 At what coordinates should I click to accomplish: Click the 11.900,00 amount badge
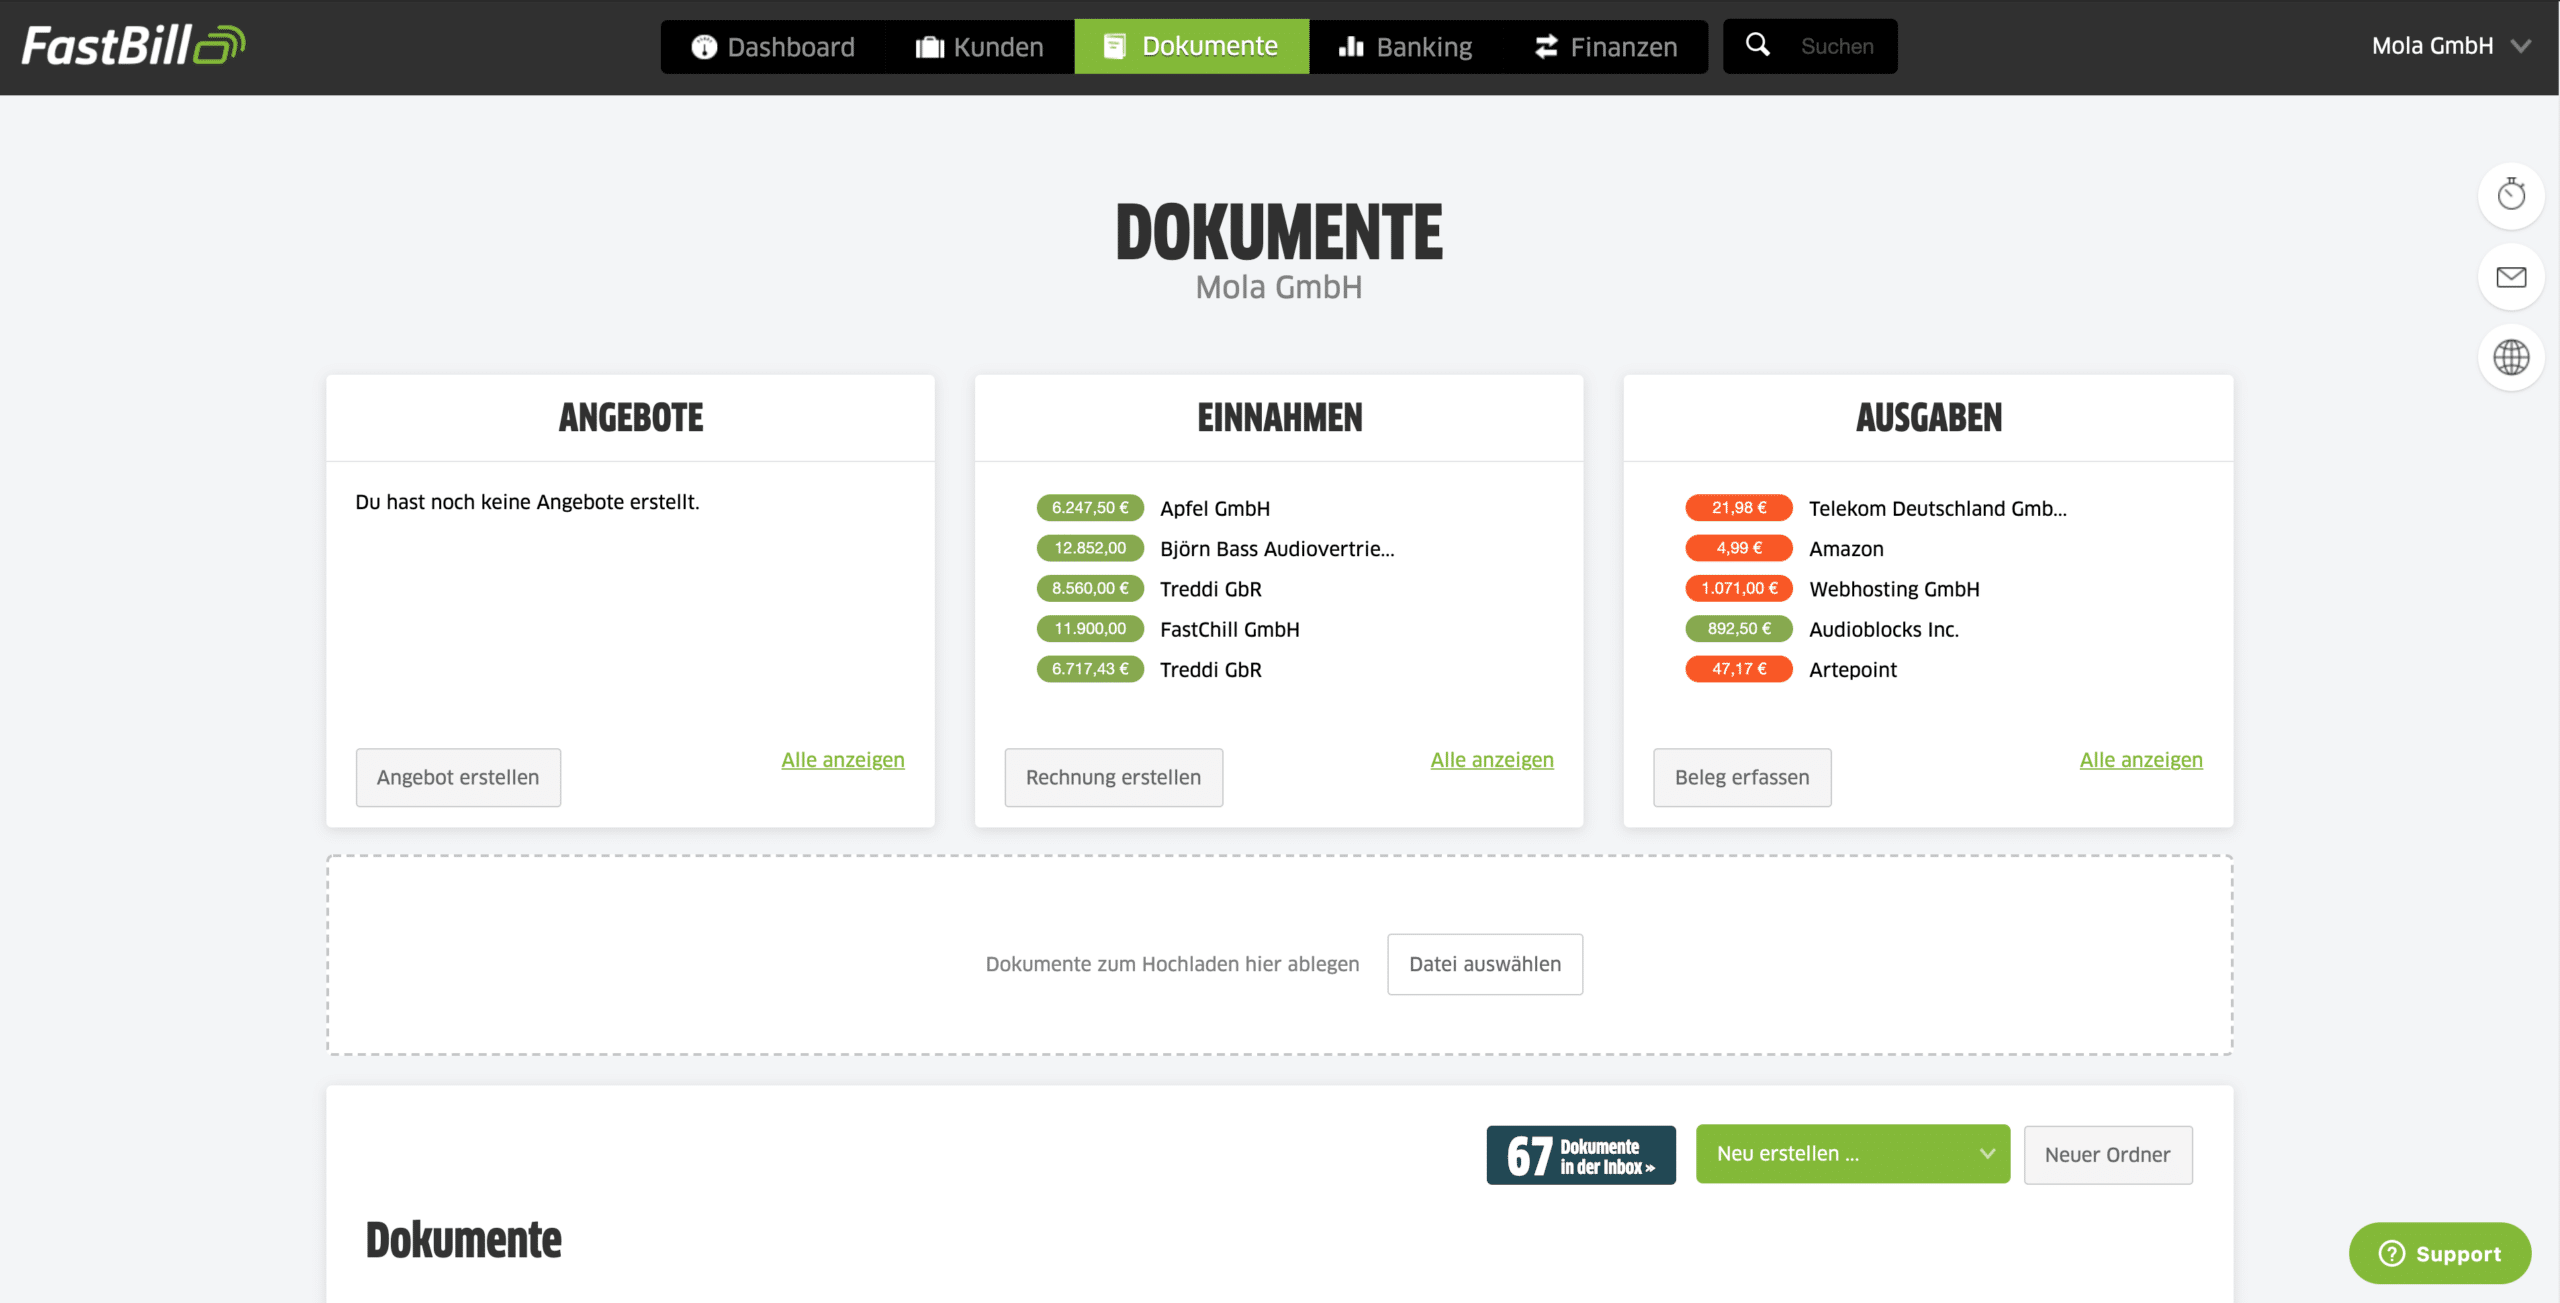point(1090,629)
